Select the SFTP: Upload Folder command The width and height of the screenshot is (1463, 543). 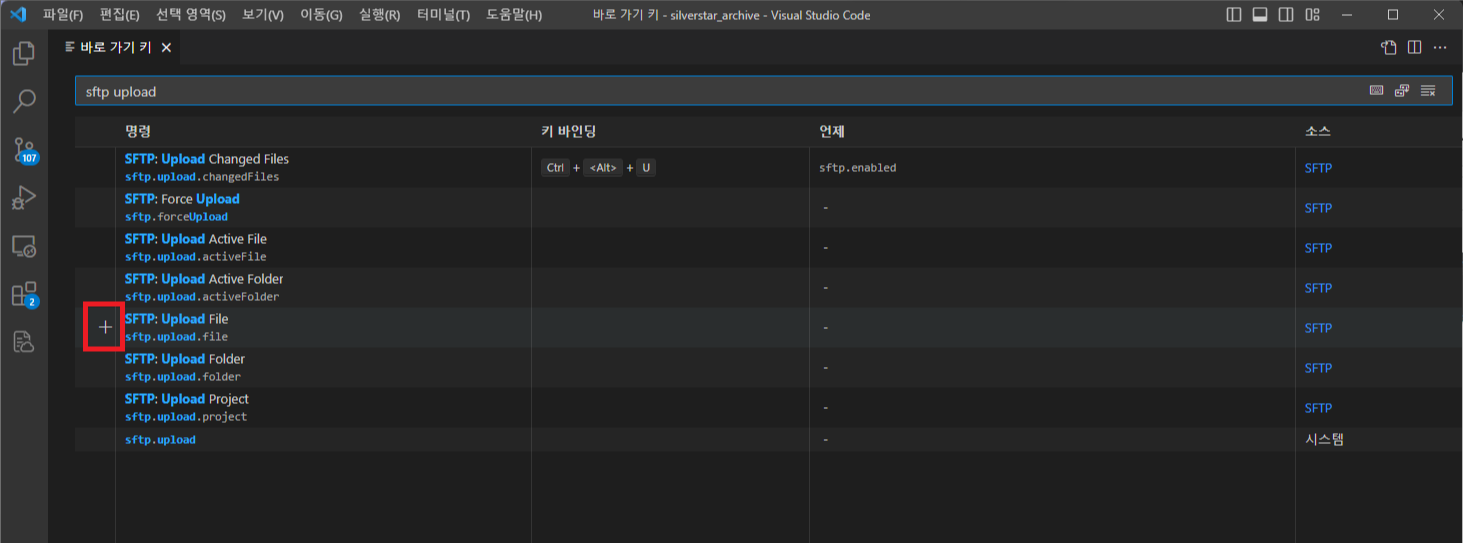pos(769,367)
